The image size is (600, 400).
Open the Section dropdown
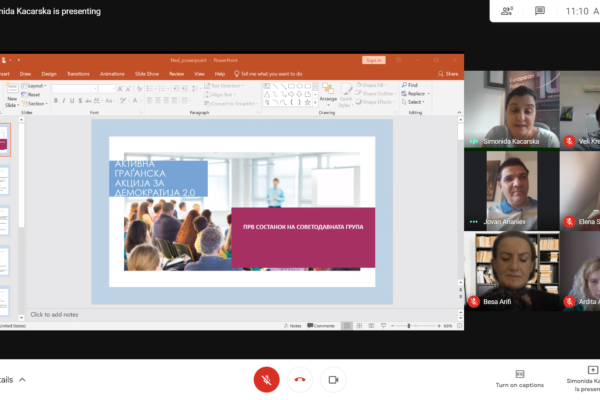pos(35,104)
